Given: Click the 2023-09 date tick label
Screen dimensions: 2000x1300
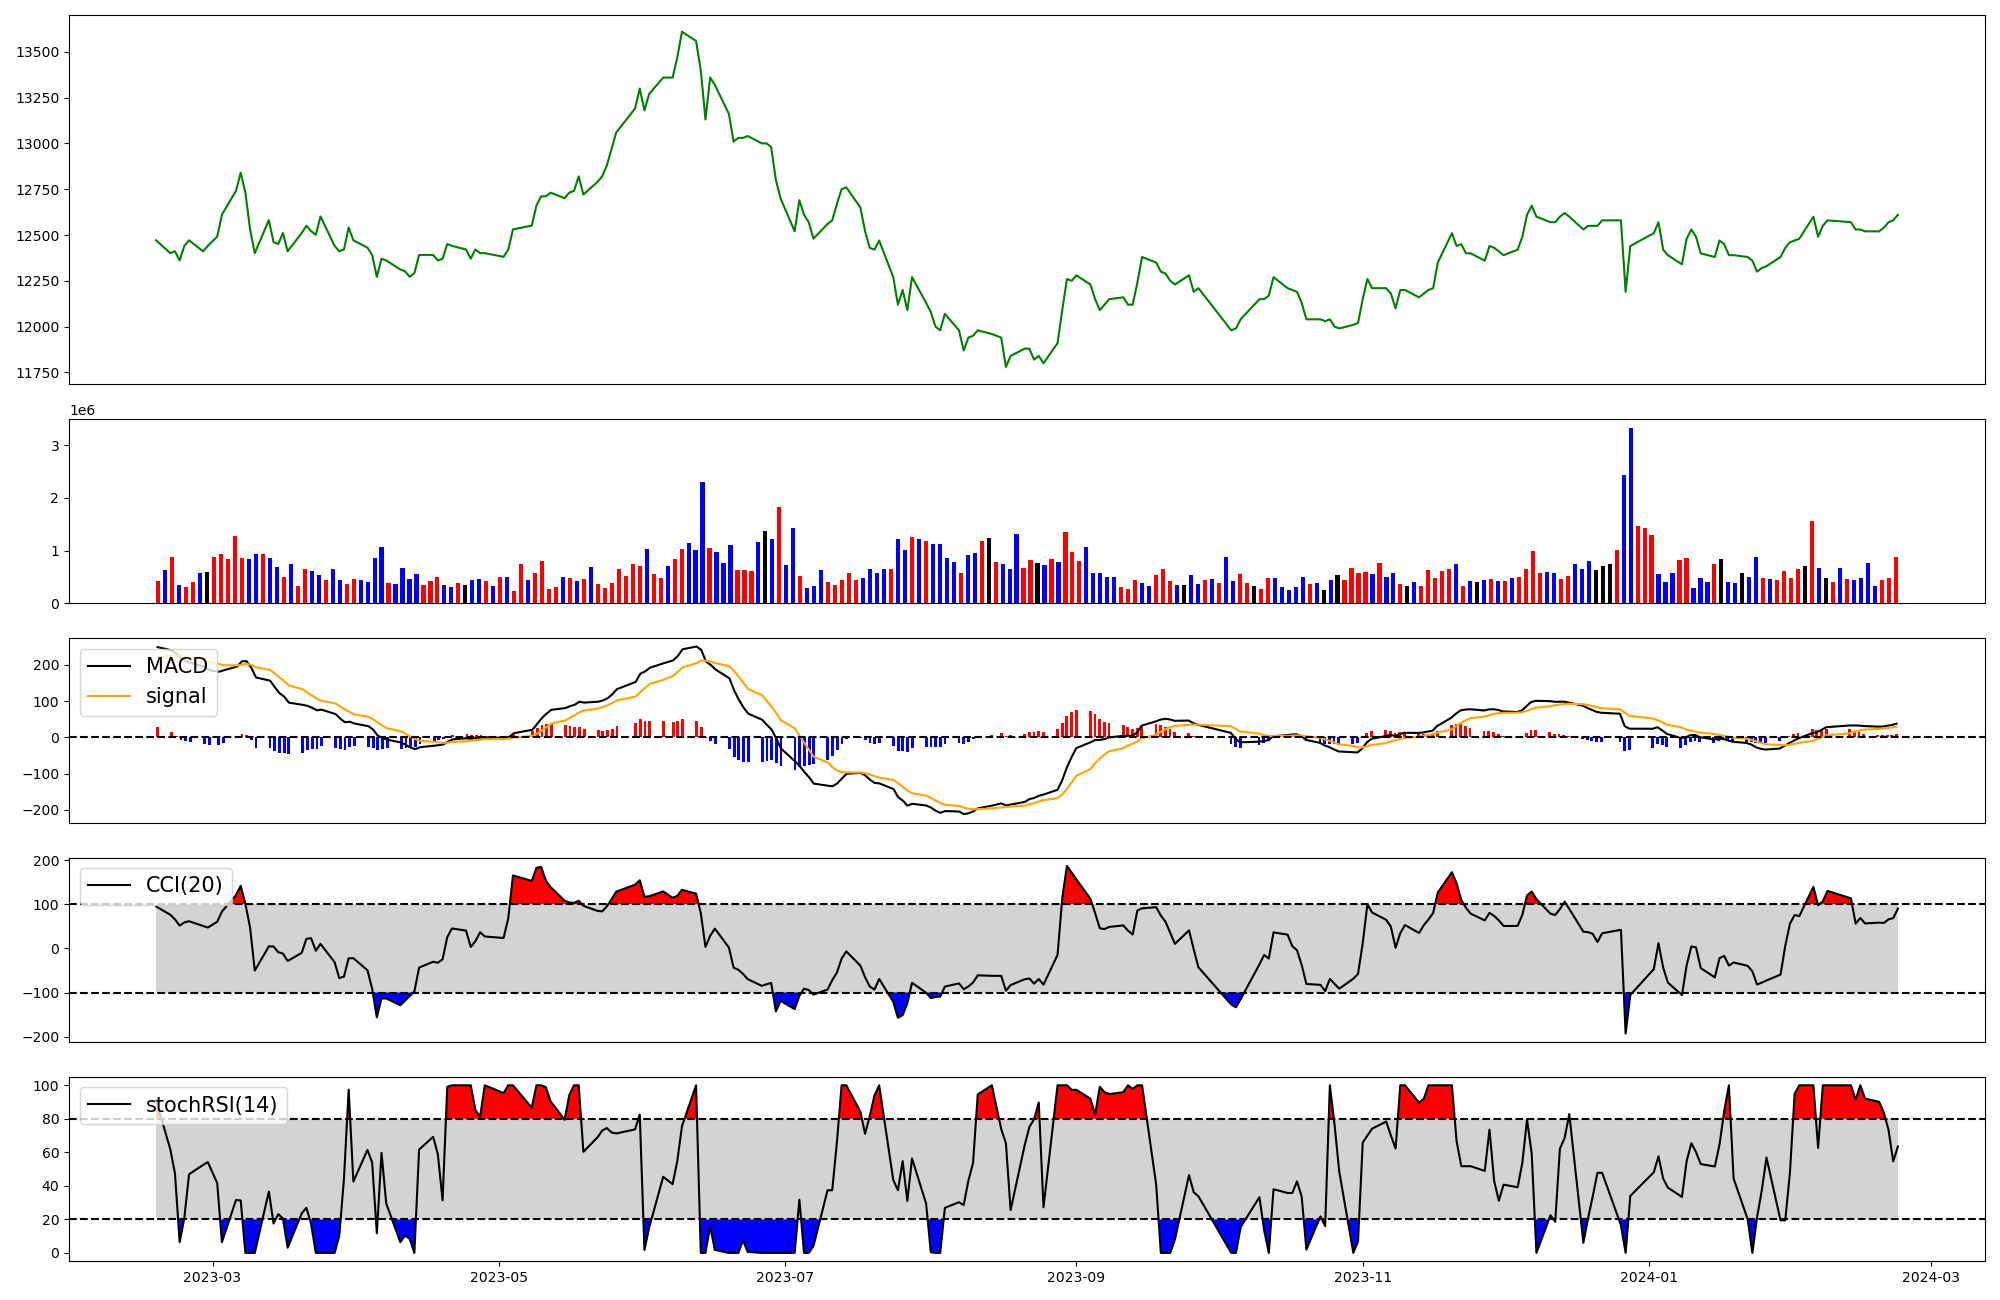Looking at the screenshot, I should click(x=1076, y=1277).
